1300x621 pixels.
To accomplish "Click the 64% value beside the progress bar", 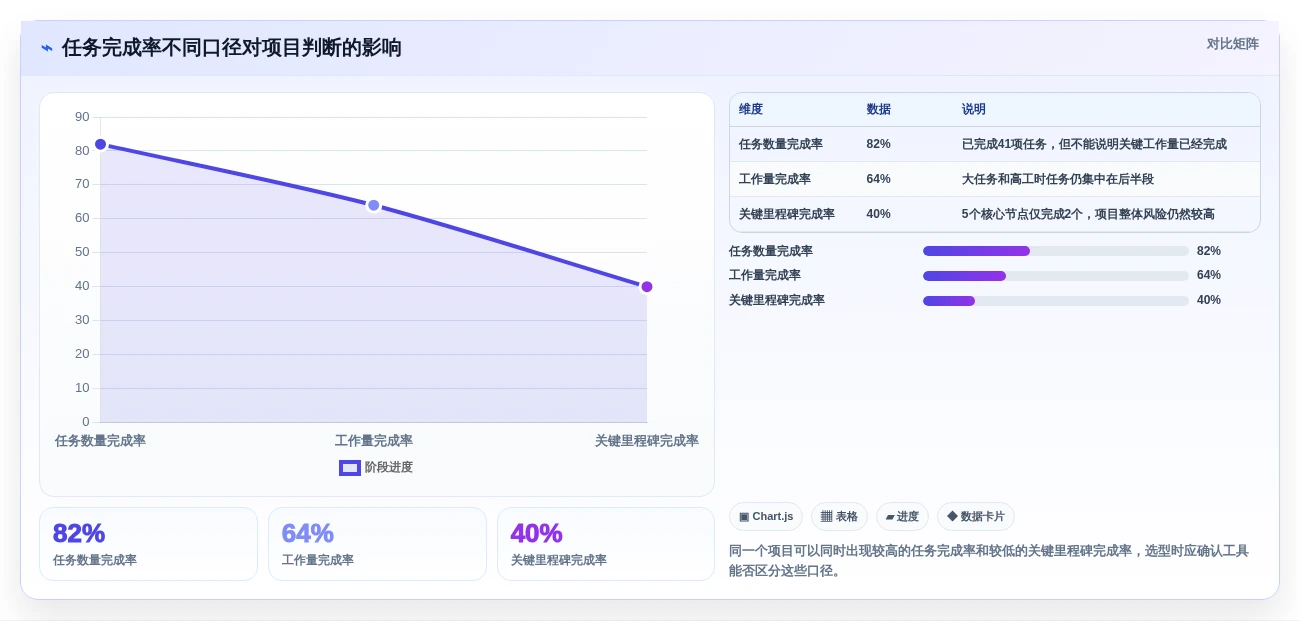I will point(1209,275).
